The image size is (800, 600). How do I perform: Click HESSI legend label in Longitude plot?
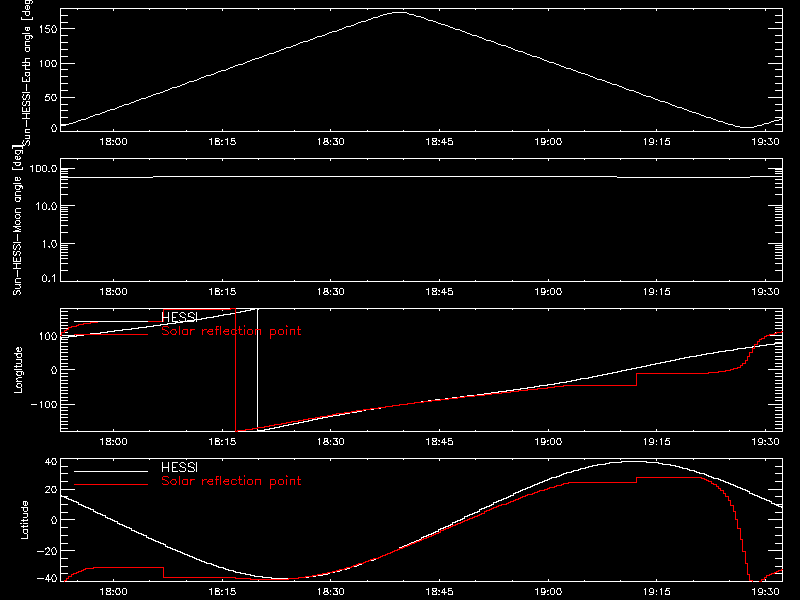pyautogui.click(x=179, y=317)
